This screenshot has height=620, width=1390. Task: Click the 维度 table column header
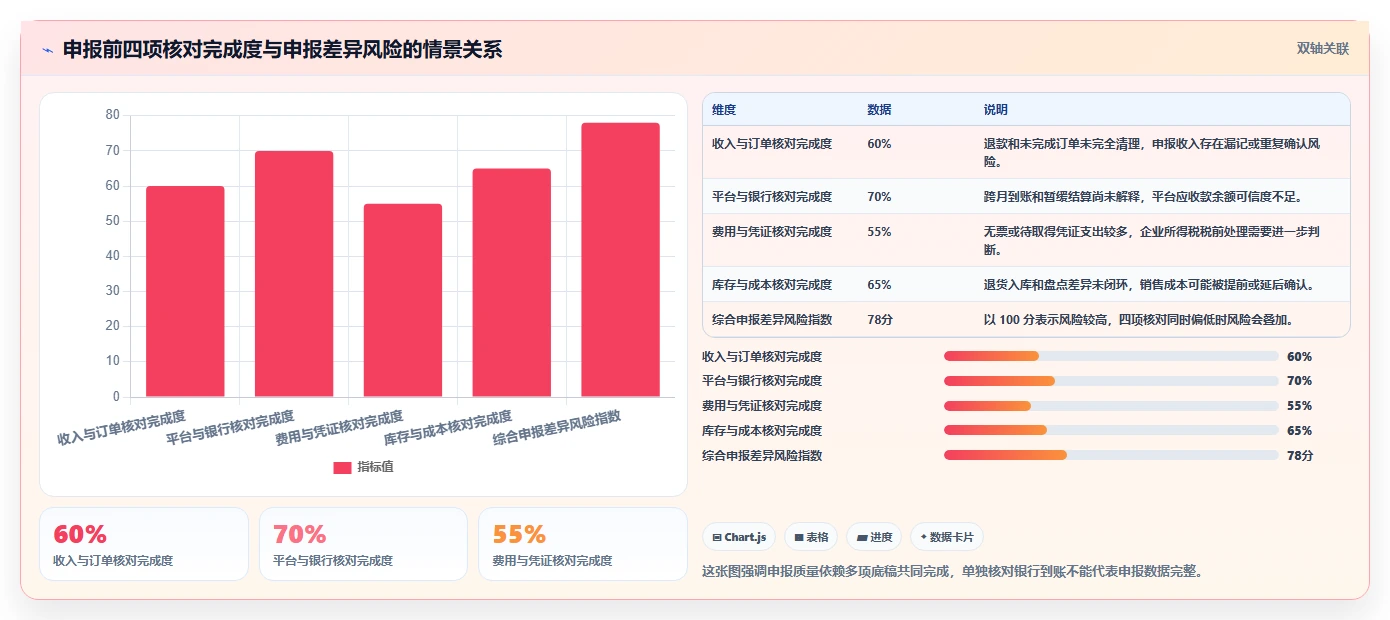click(x=724, y=109)
